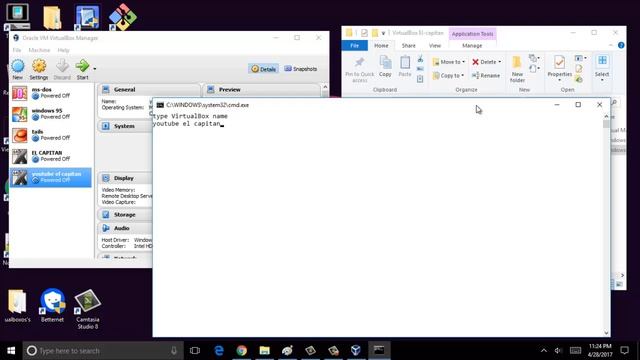
Task: Collapse the Storage section header
Action: tap(125, 215)
